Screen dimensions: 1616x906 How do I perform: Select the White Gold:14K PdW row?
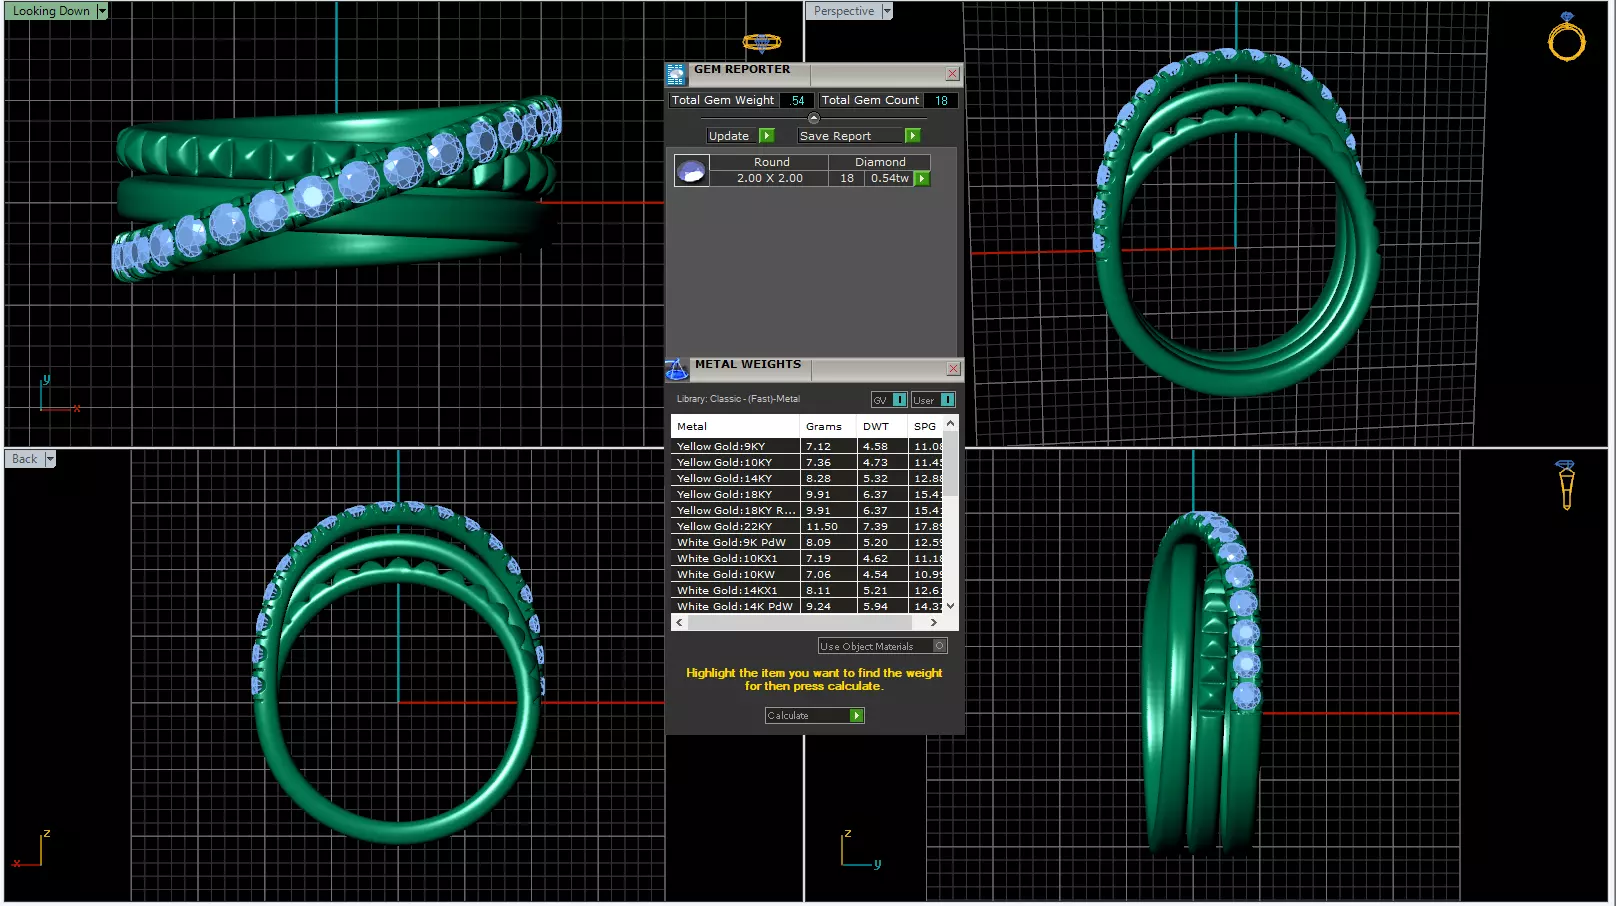(807, 607)
